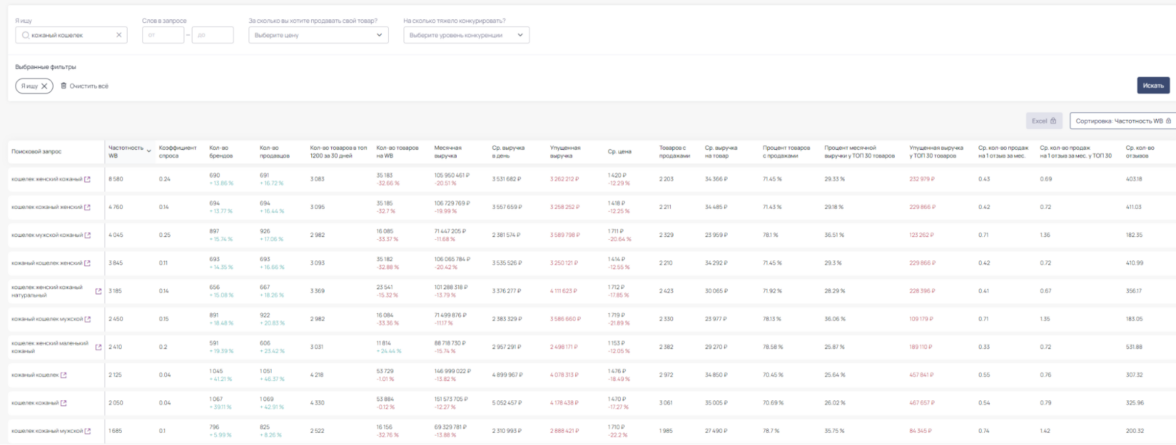Screen dimensions: 1176x445
Task: Click the 'от' minimum words input
Action: point(163,36)
